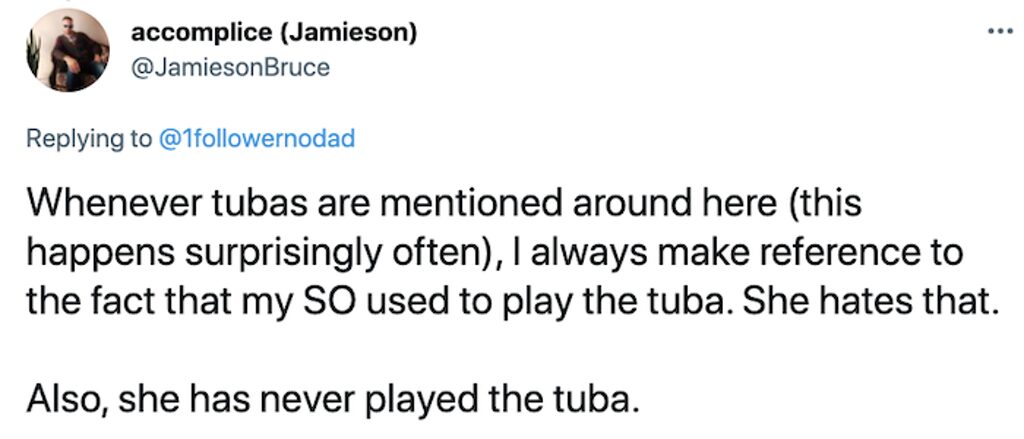Click the abbreviation 'SO' in the tweet

pos(336,301)
